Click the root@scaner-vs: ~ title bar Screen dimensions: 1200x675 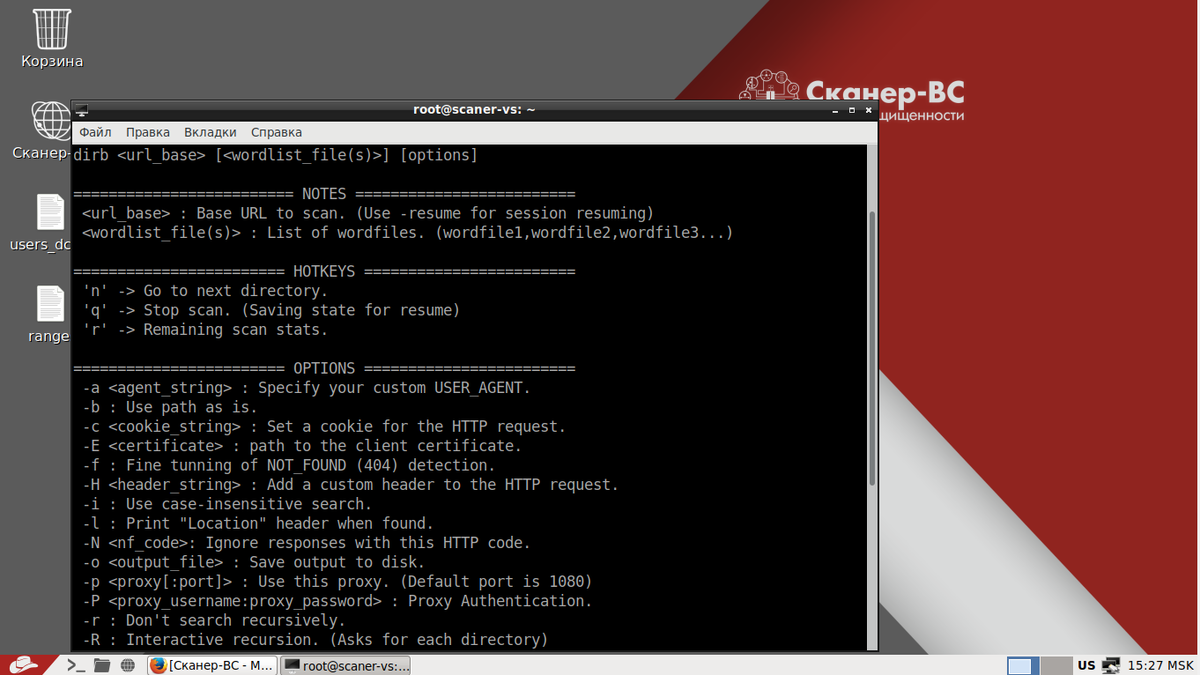tap(474, 110)
